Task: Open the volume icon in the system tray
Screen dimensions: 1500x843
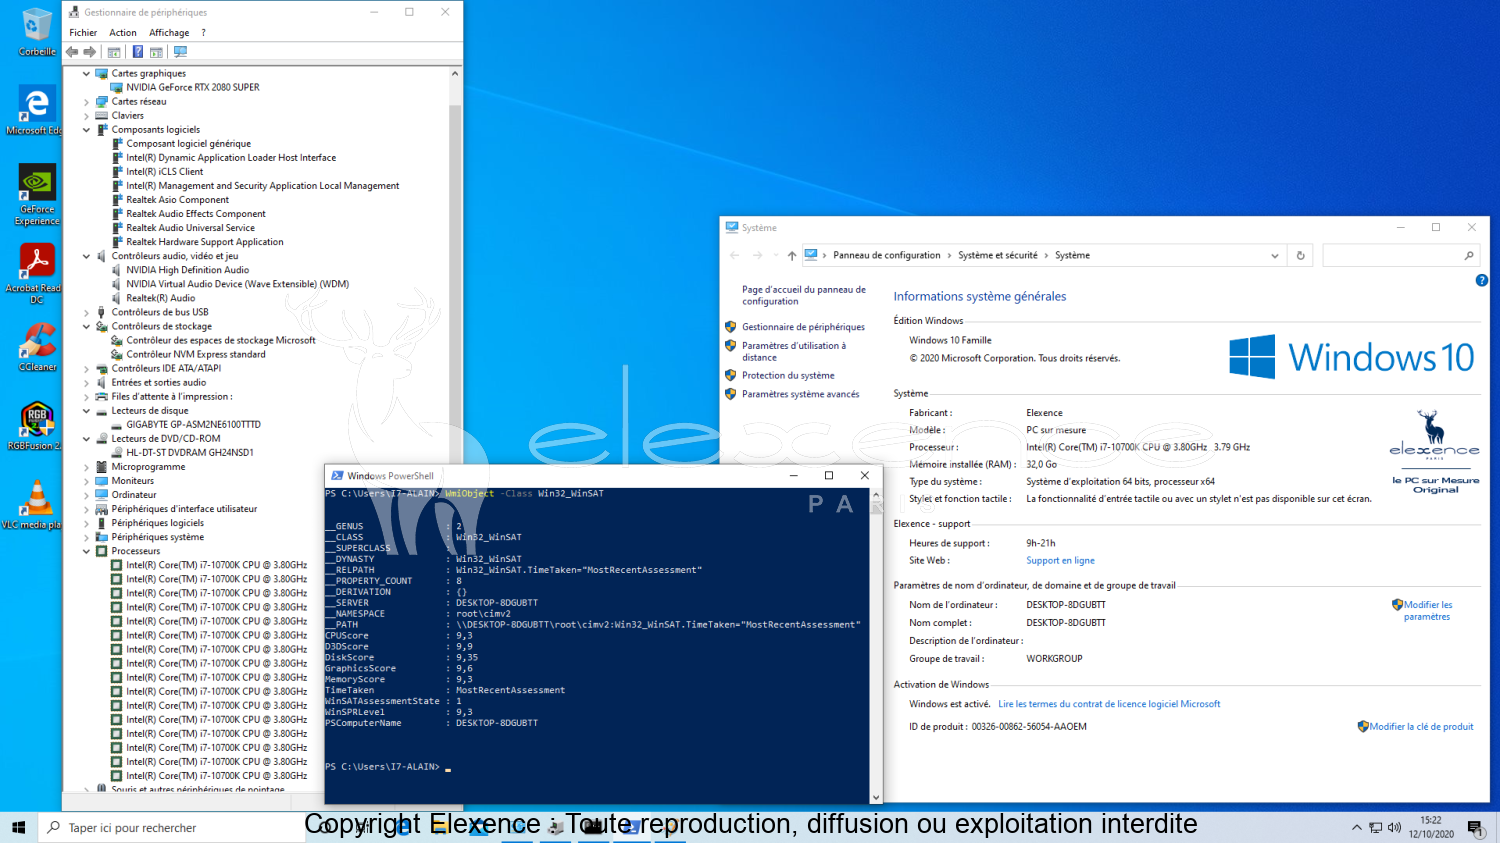Action: point(1394,827)
